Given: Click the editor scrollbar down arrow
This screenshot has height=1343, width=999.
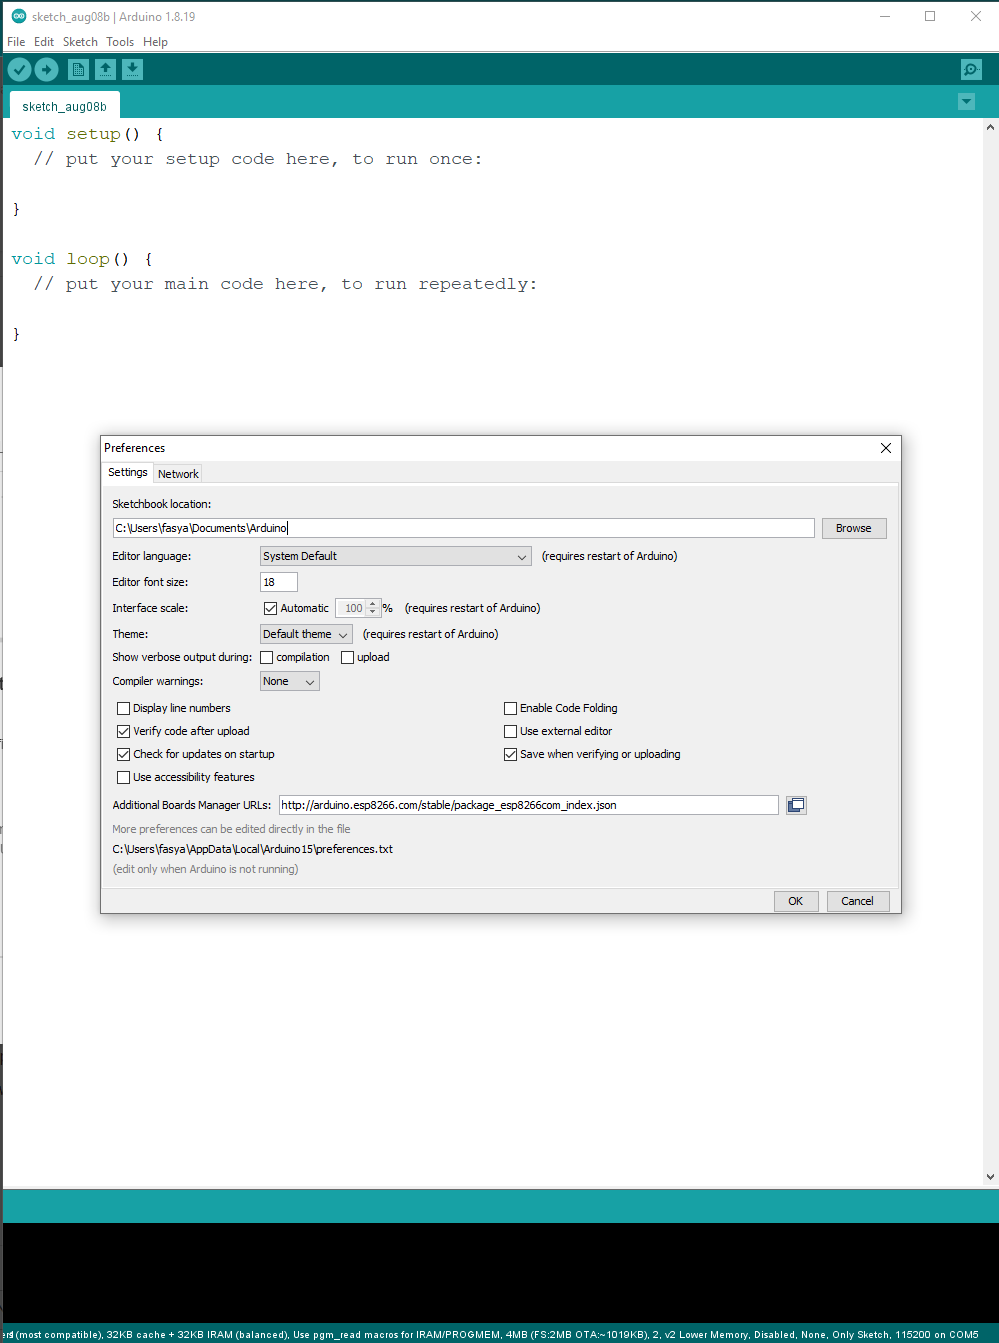Looking at the screenshot, I should click(991, 1177).
